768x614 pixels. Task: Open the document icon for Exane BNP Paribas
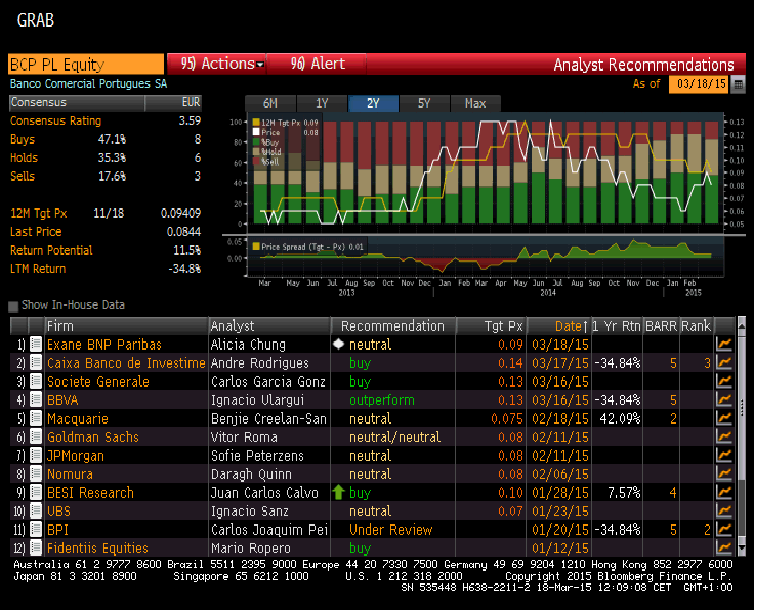(36, 344)
